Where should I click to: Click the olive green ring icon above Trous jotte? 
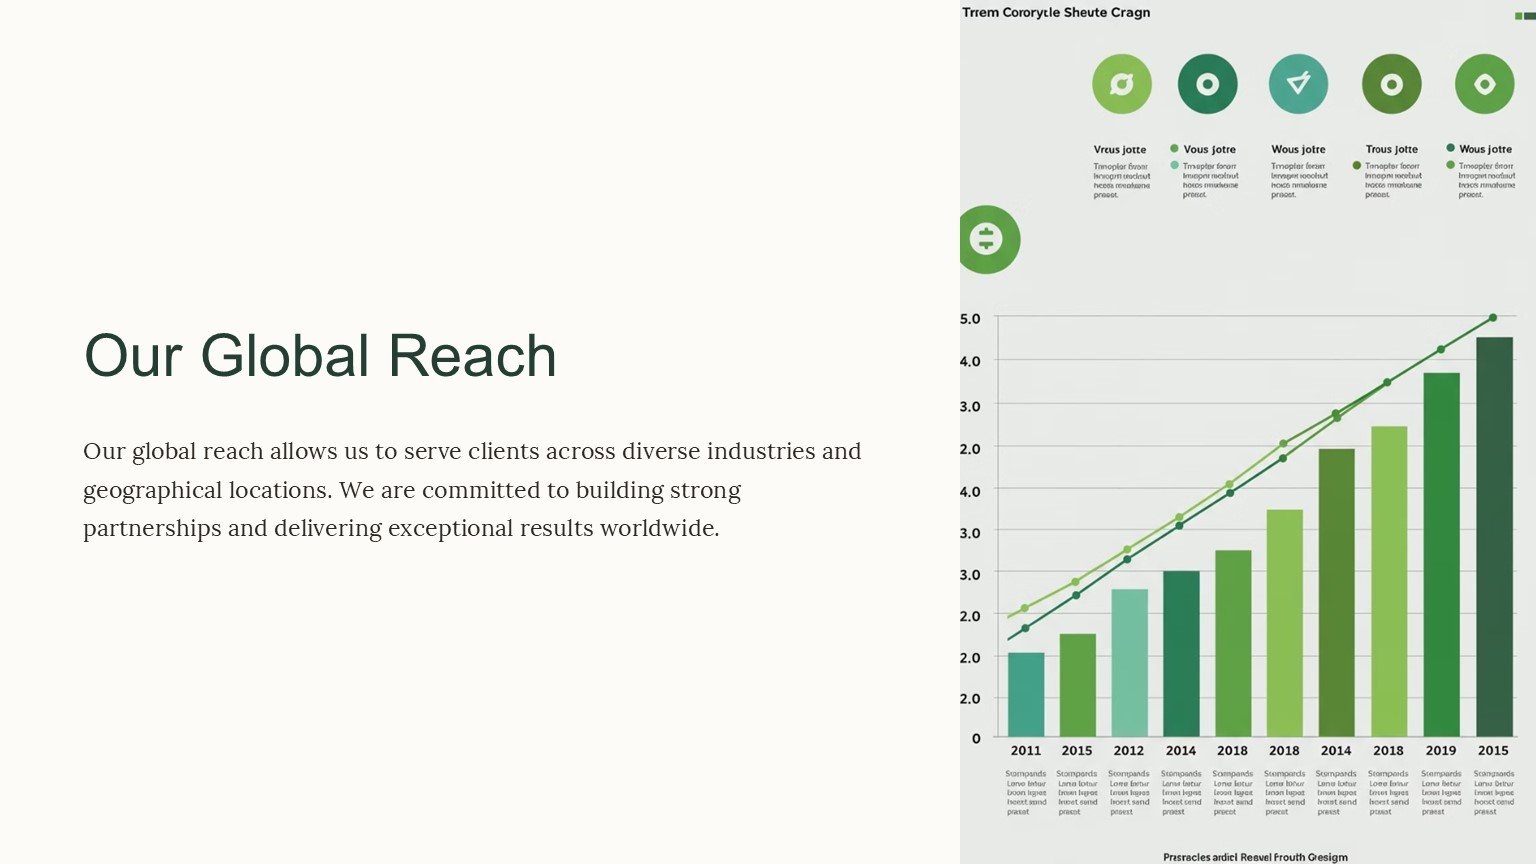[x=1391, y=84]
